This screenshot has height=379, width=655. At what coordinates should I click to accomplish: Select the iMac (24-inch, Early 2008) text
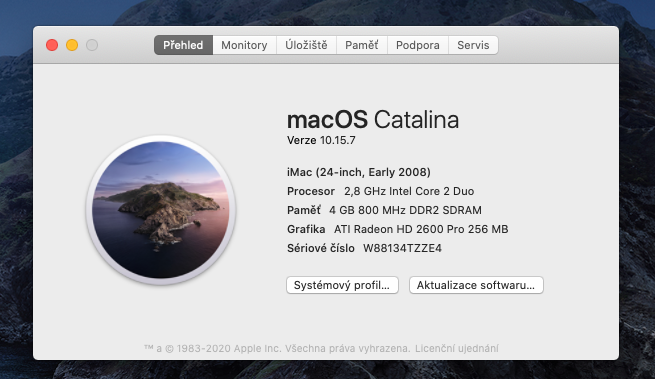[359, 172]
